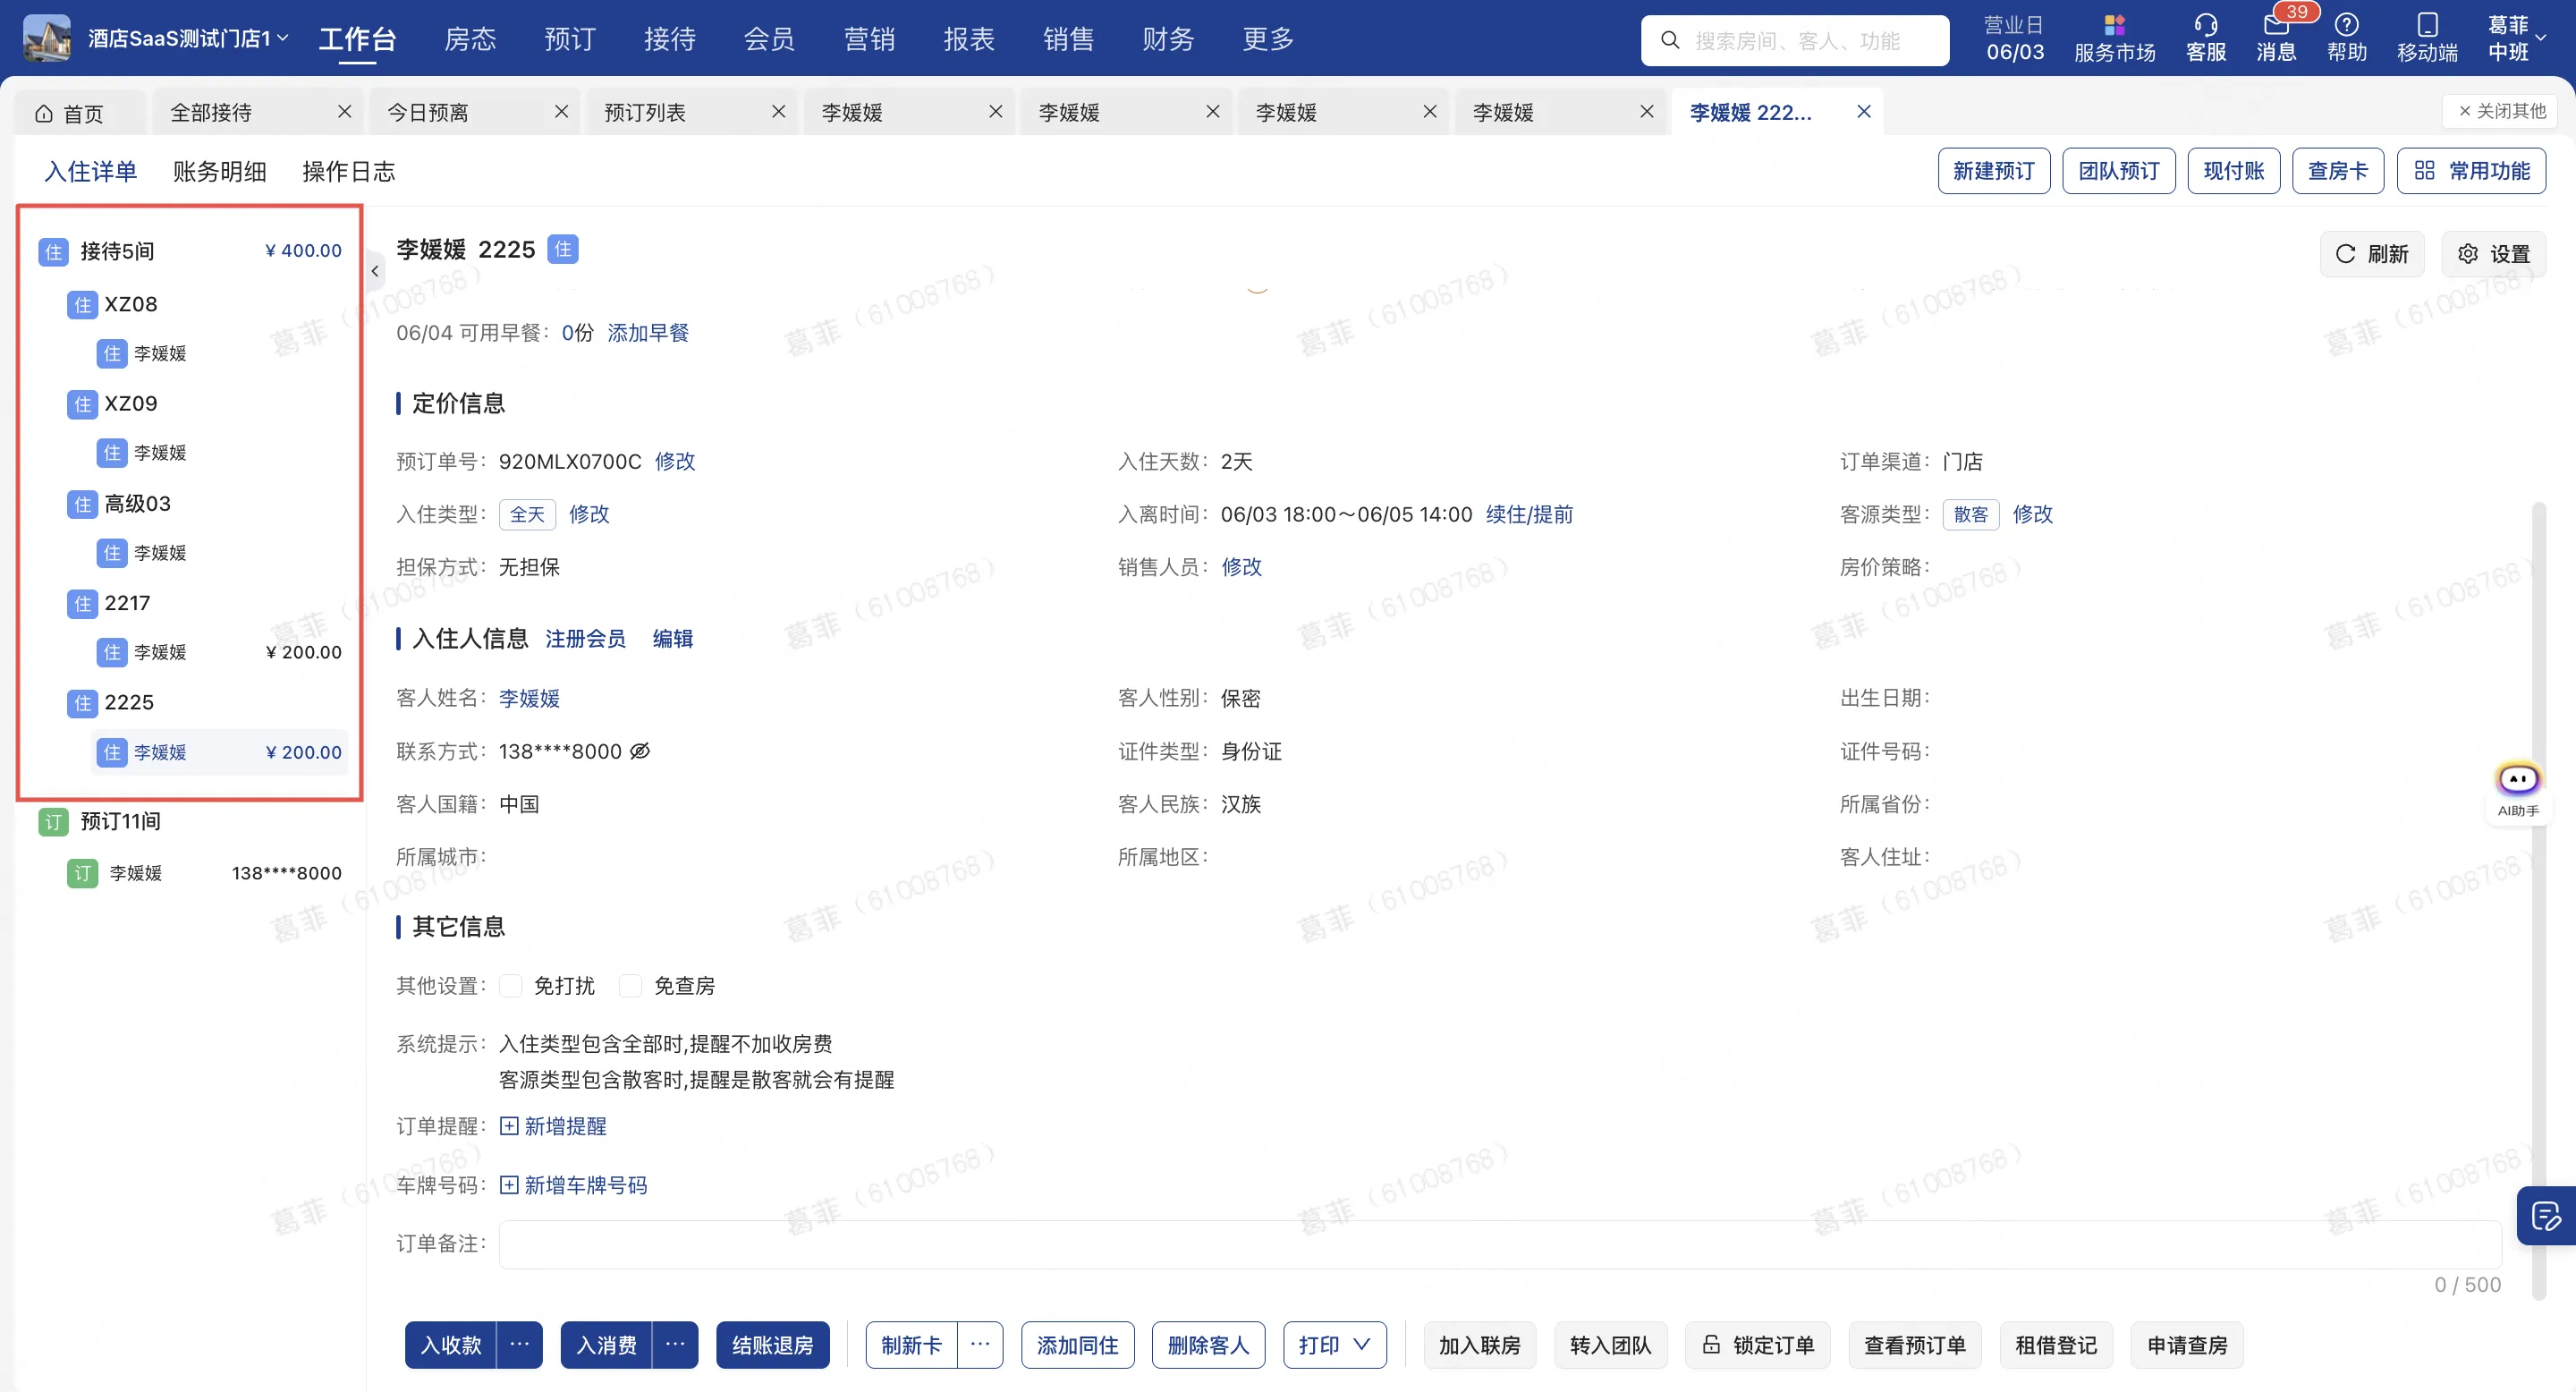Screen dimensions: 2576x1392
Task: Click the 刷新 refresh button
Action: click(2371, 254)
